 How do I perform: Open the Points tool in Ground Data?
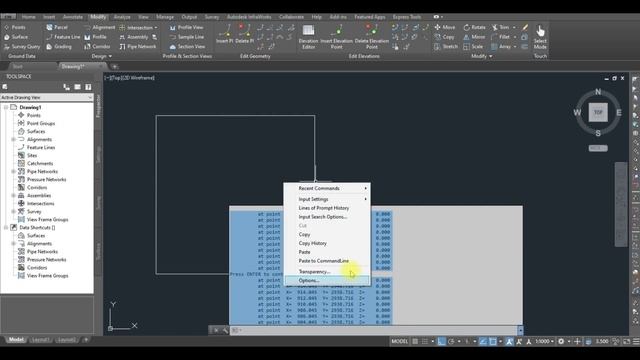pos(15,27)
